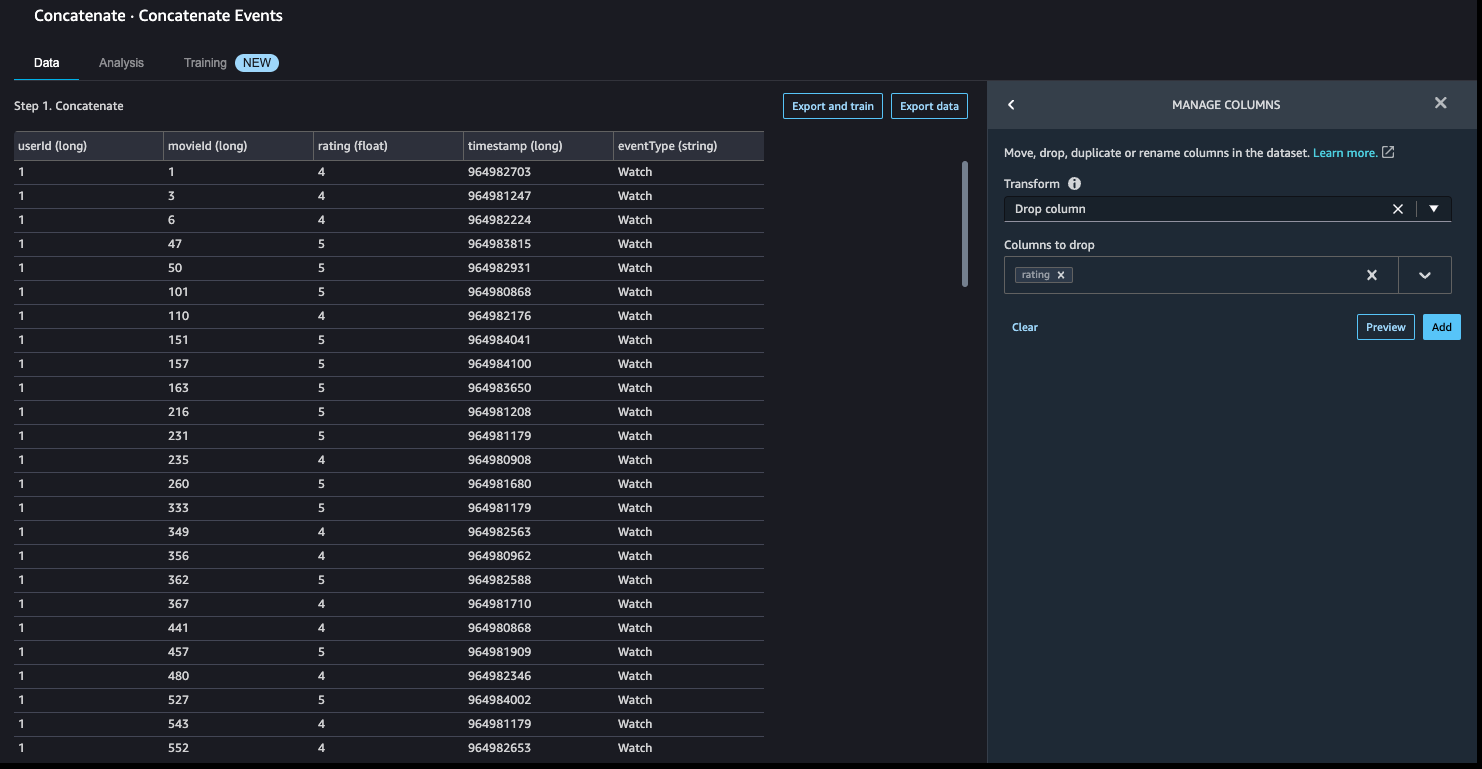Switch to the Analysis tab
The height and width of the screenshot is (769, 1482).
click(x=121, y=63)
